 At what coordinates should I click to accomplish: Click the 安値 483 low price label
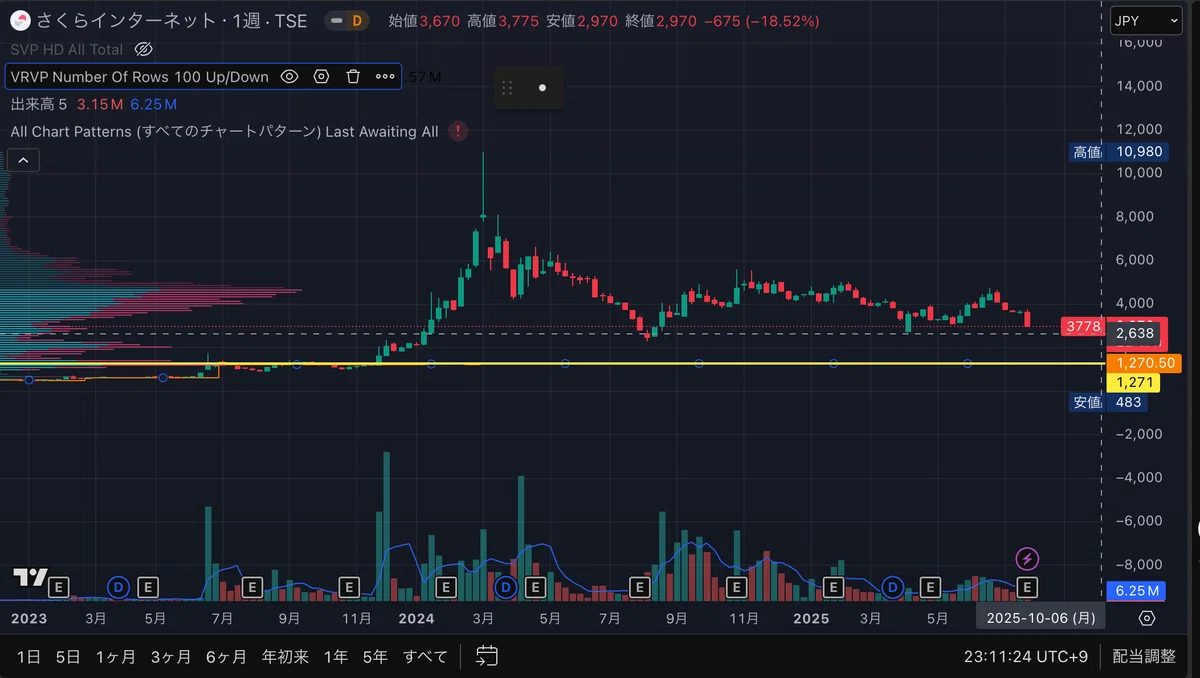coord(1108,402)
